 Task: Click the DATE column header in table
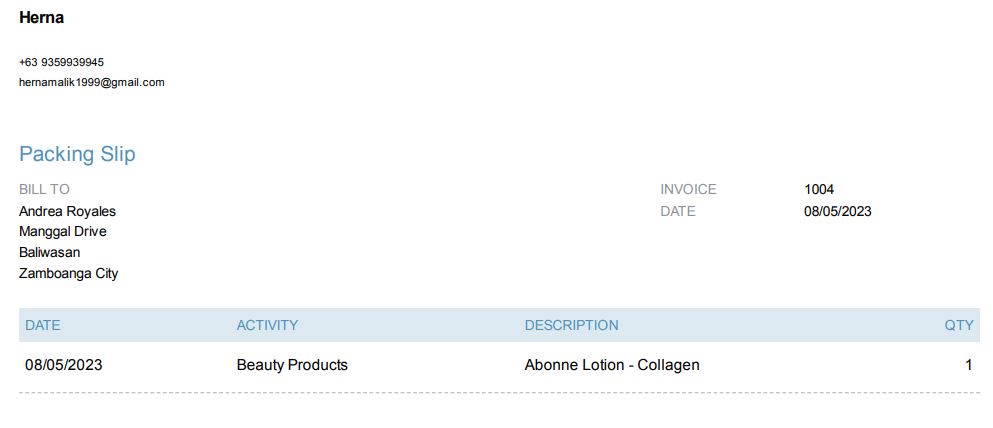click(43, 325)
